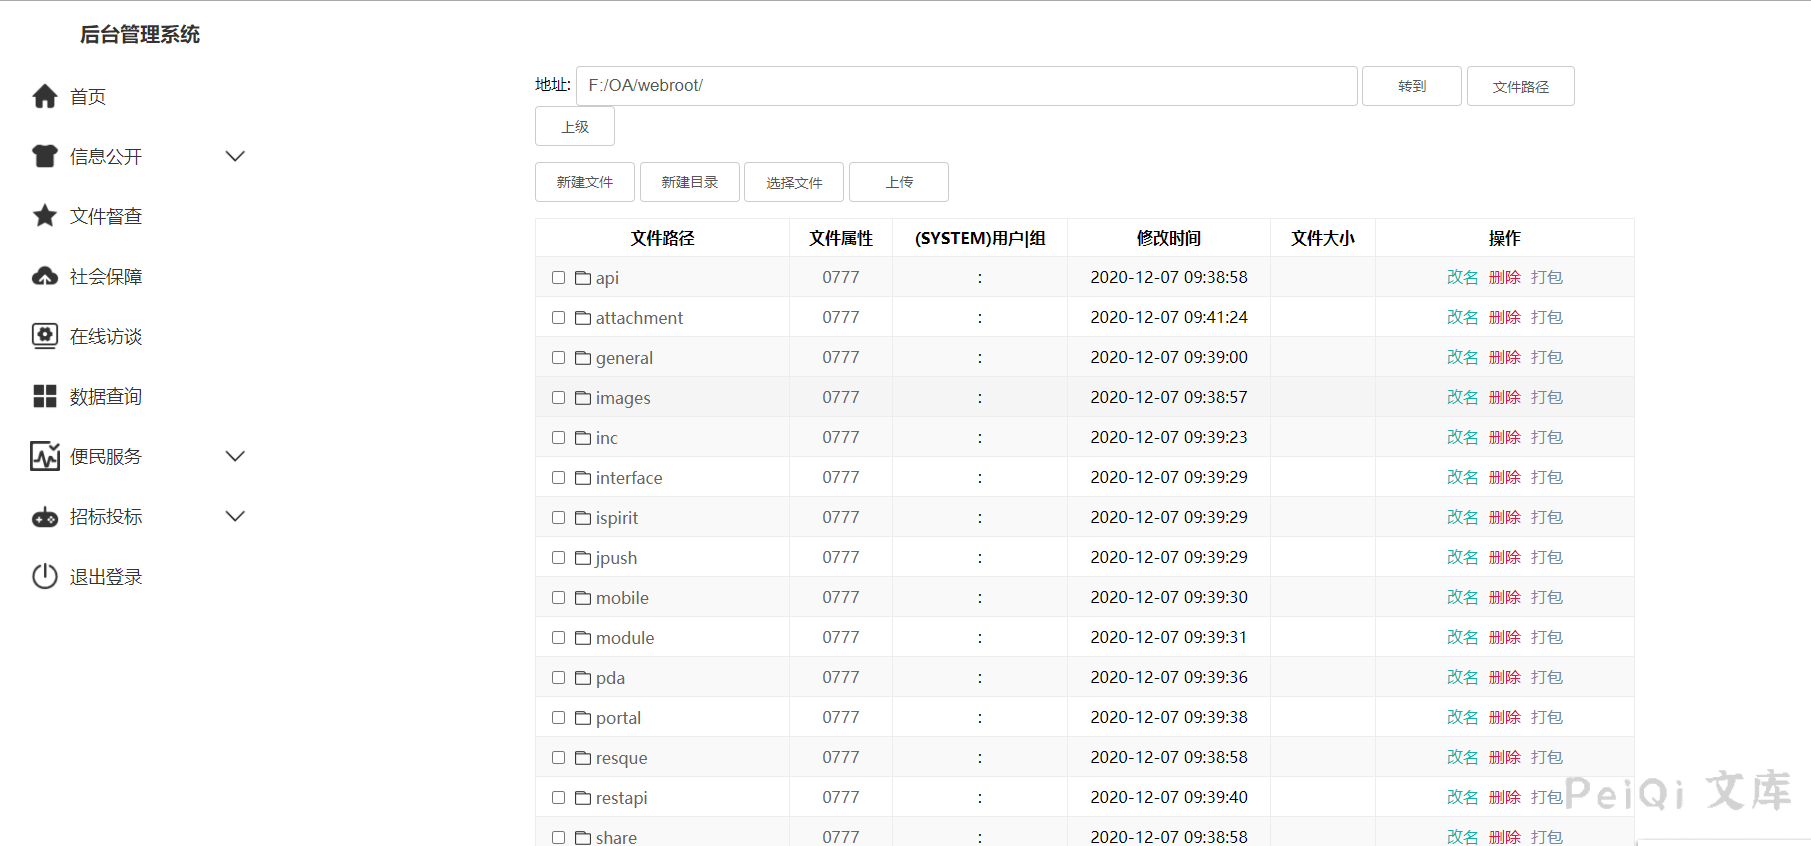Expand the 信息公开 menu chevron
Viewport: 1811px width, 846px height.
click(x=235, y=156)
